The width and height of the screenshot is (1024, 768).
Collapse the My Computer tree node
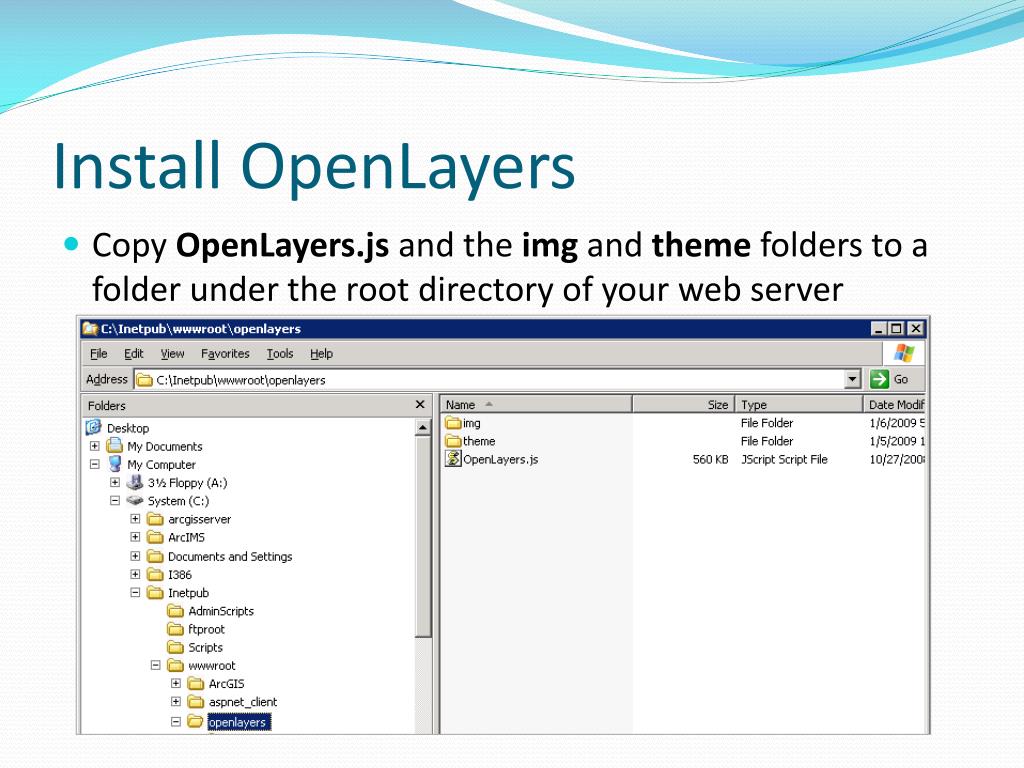coord(95,464)
